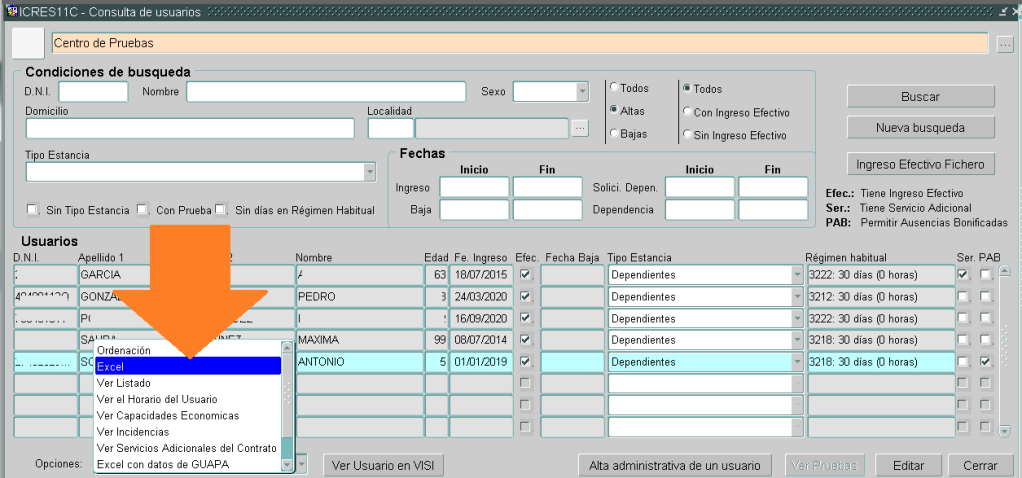Click 'Nueva busqueda' button
Viewport: 1022px width, 478px height.
coord(920,128)
